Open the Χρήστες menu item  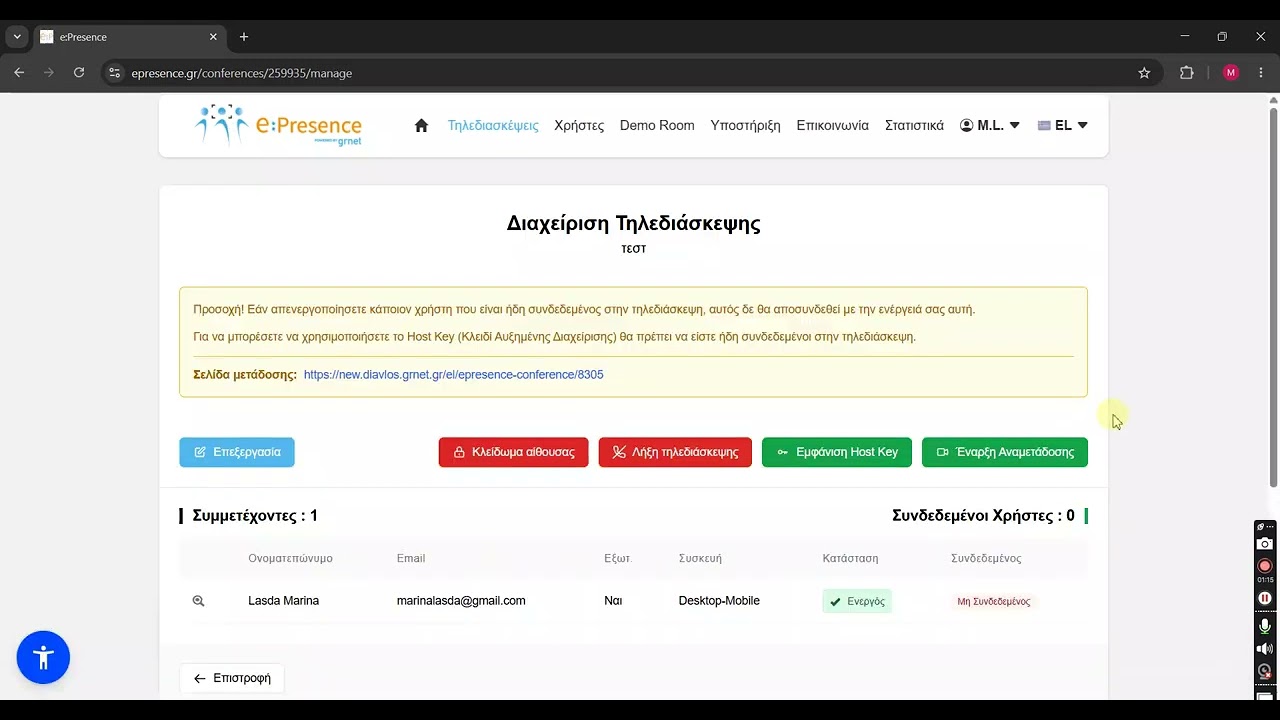pos(579,125)
